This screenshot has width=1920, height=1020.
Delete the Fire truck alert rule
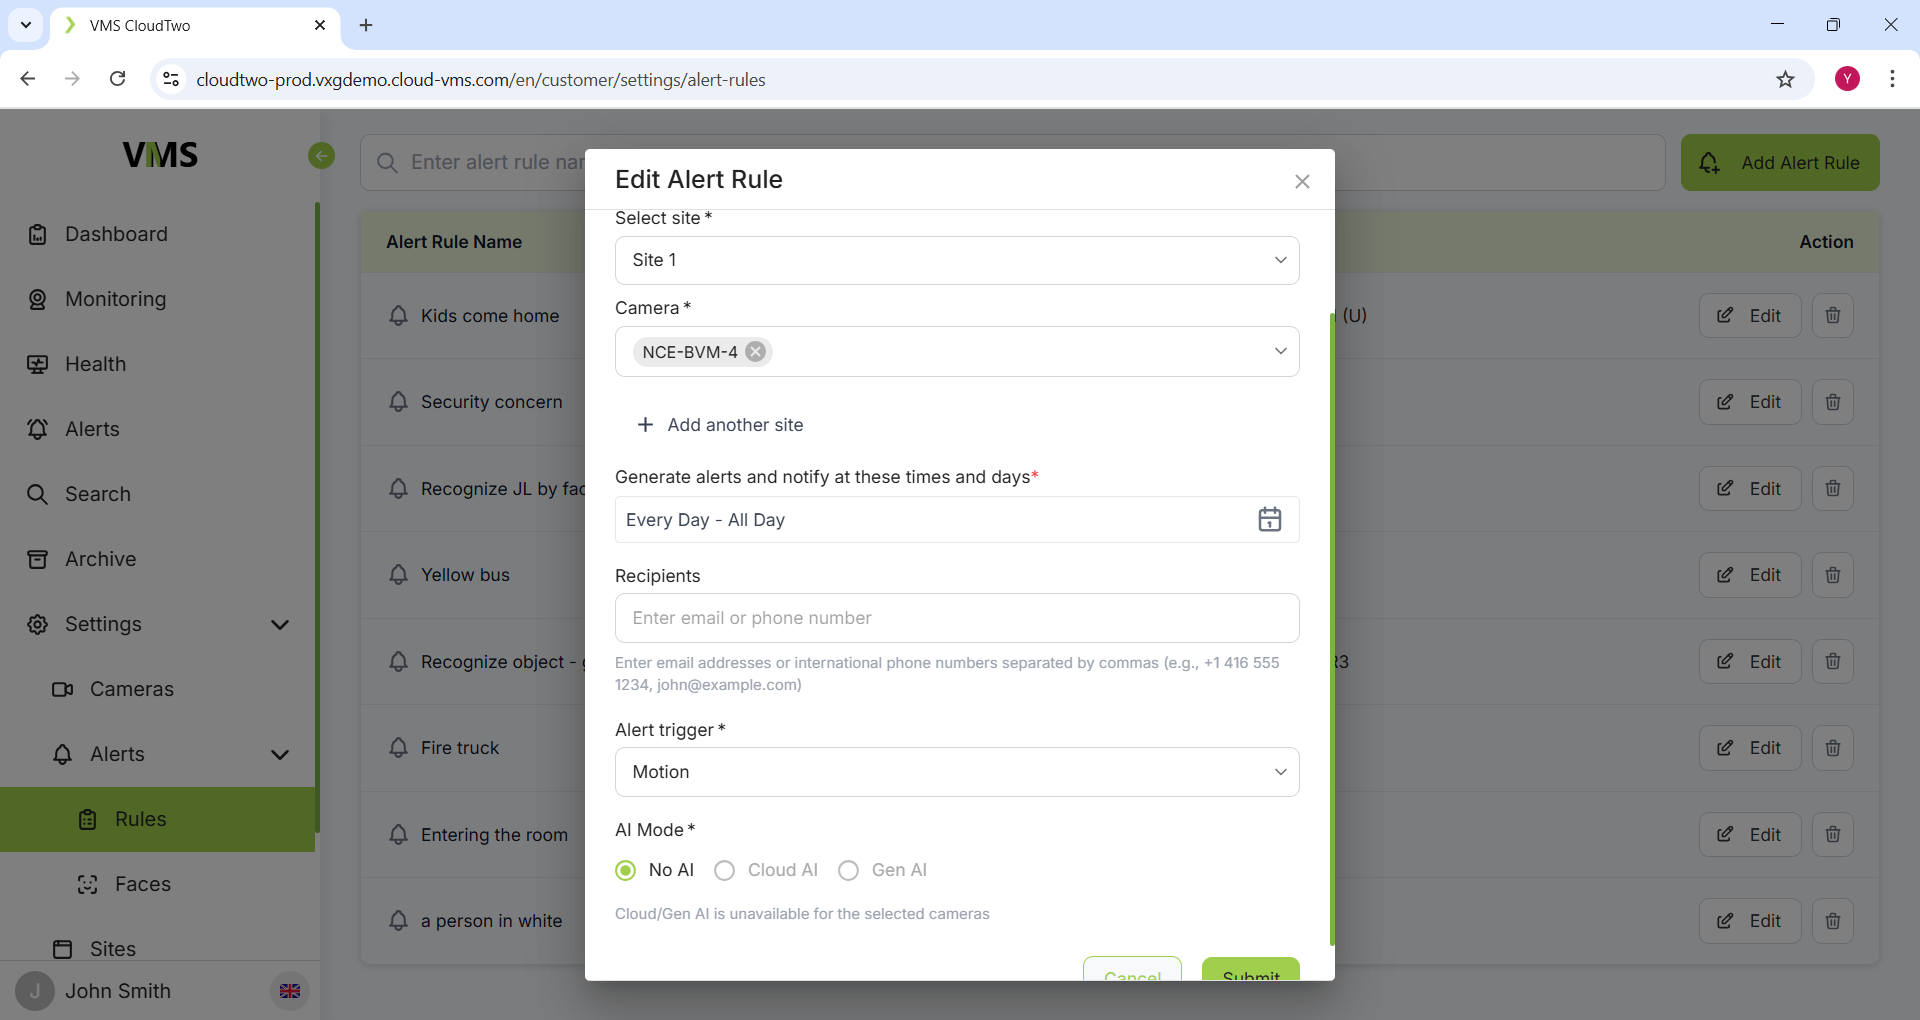click(x=1832, y=748)
